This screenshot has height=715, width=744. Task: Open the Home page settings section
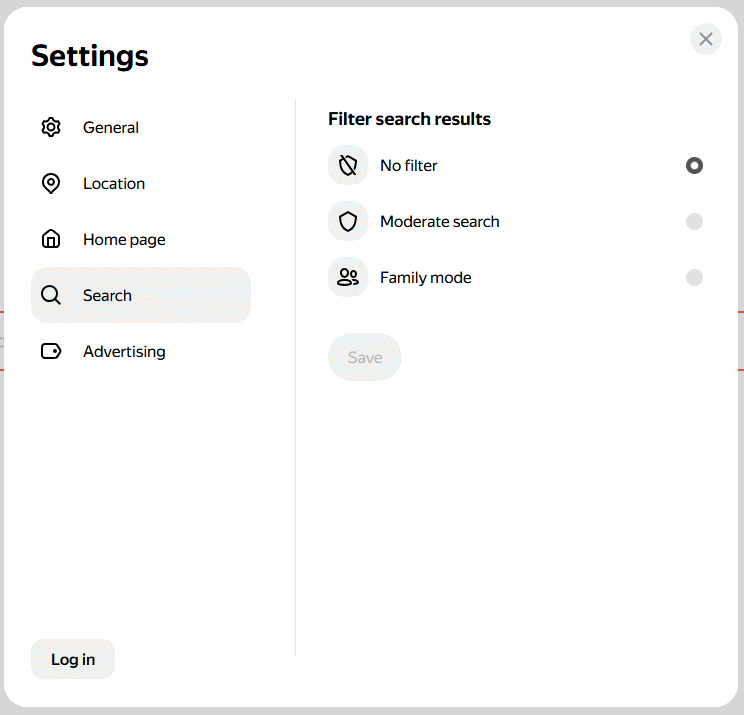point(141,239)
